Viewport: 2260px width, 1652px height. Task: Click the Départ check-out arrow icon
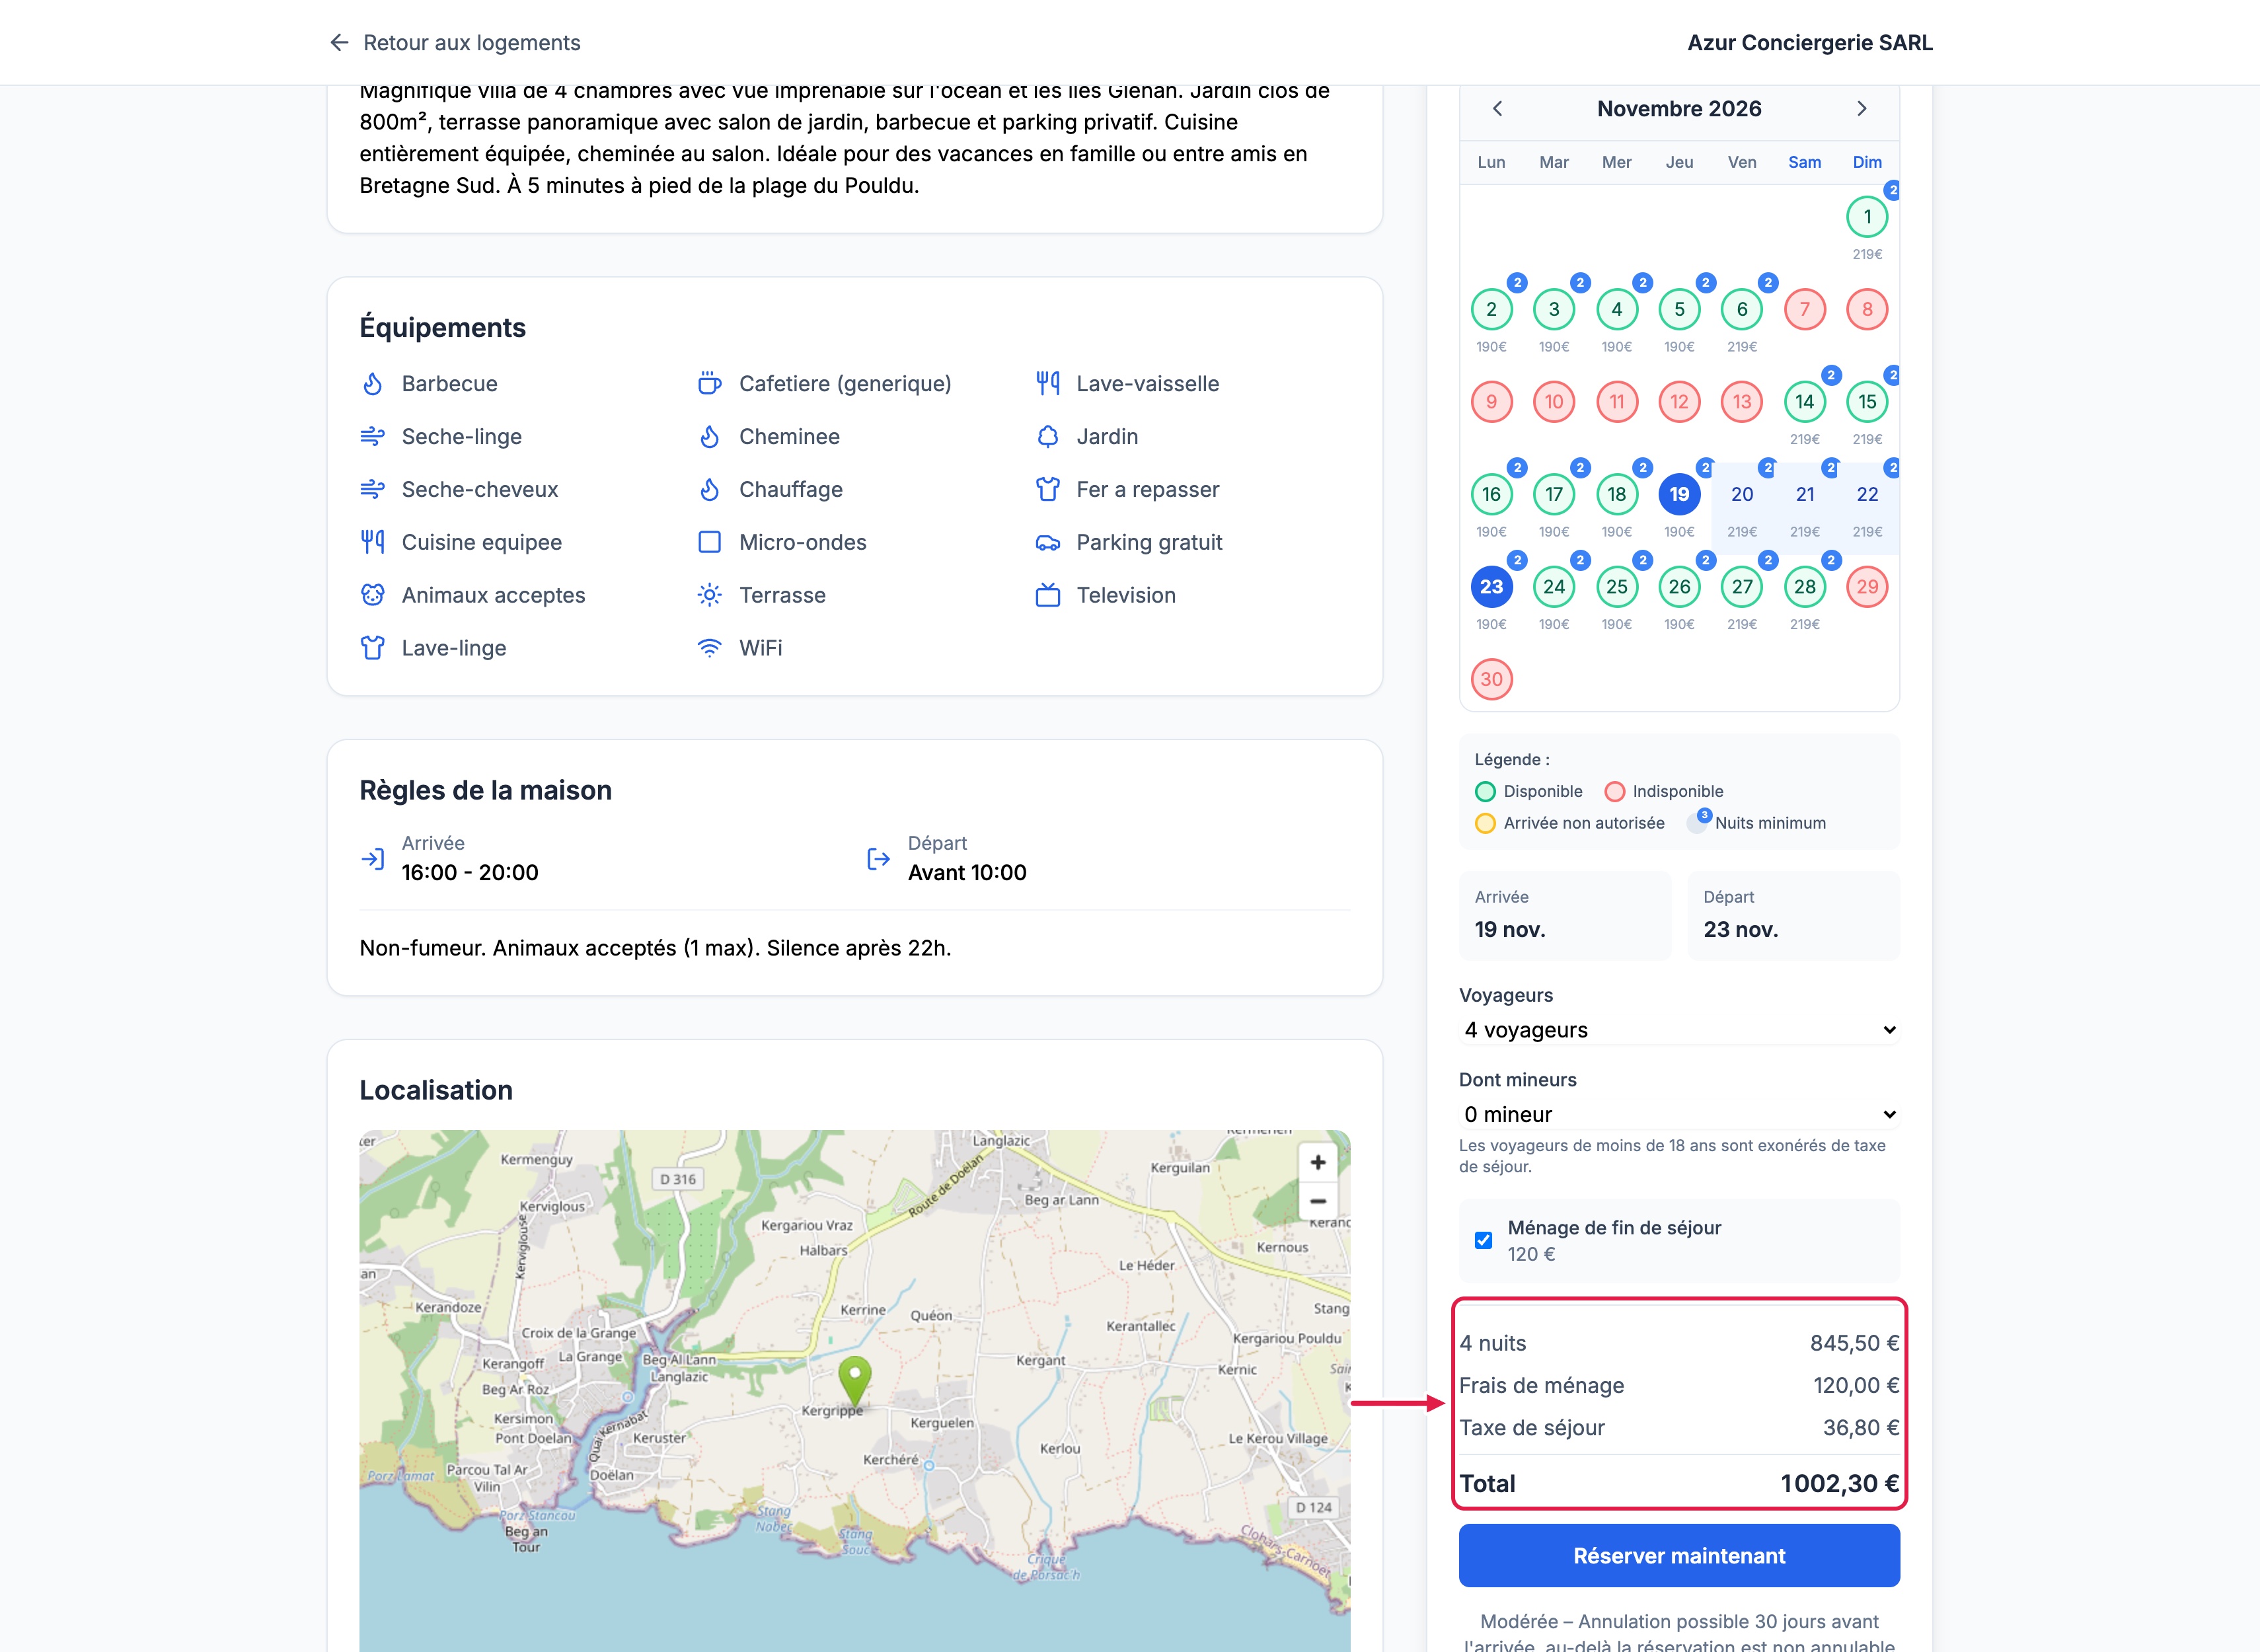coord(878,859)
